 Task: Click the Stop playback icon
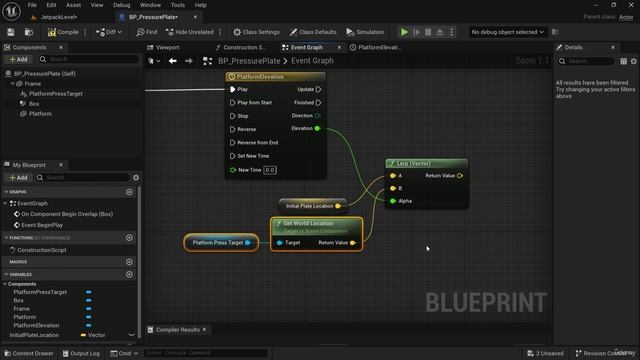[x=428, y=32]
